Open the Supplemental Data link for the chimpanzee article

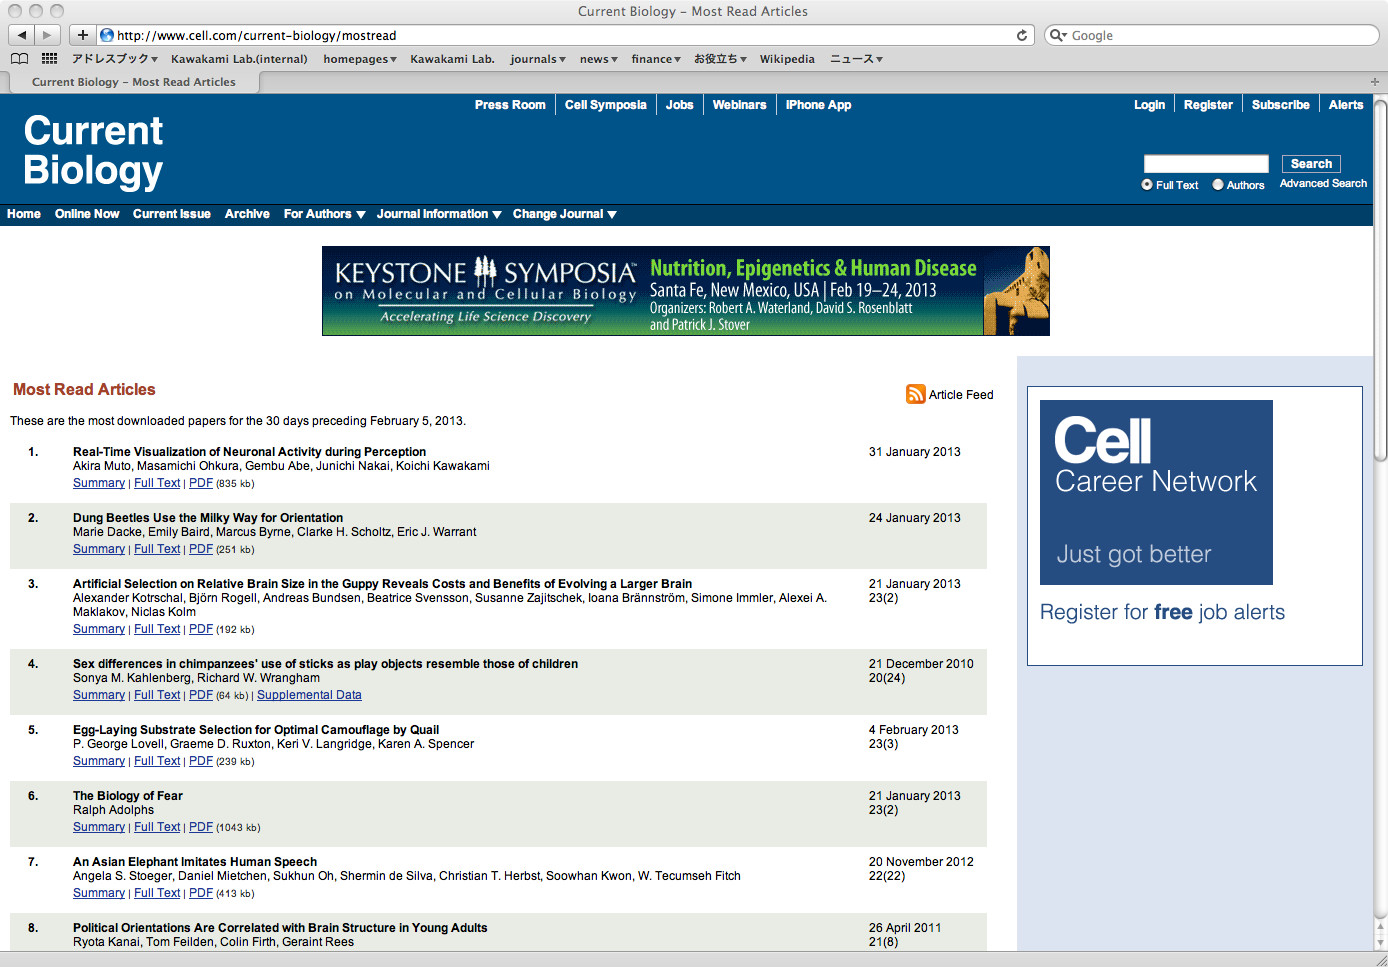coord(309,695)
